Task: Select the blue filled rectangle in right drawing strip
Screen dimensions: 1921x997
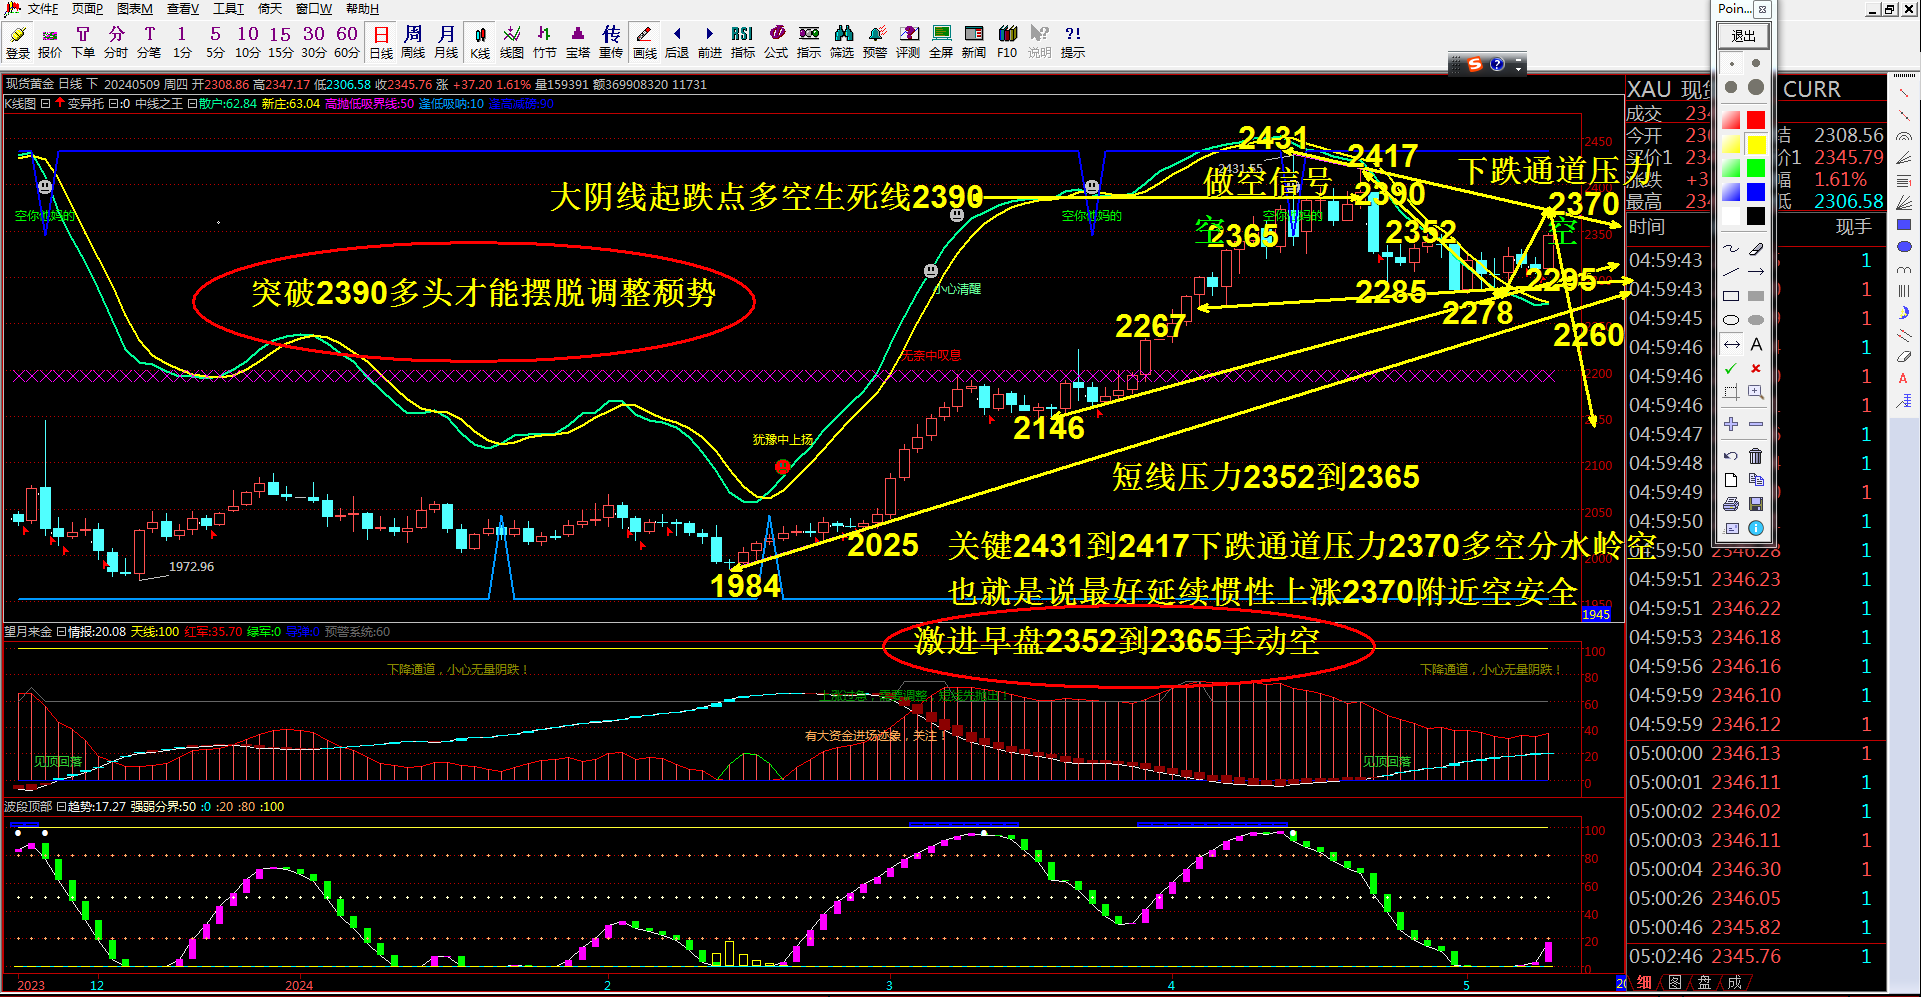Action: [1904, 225]
